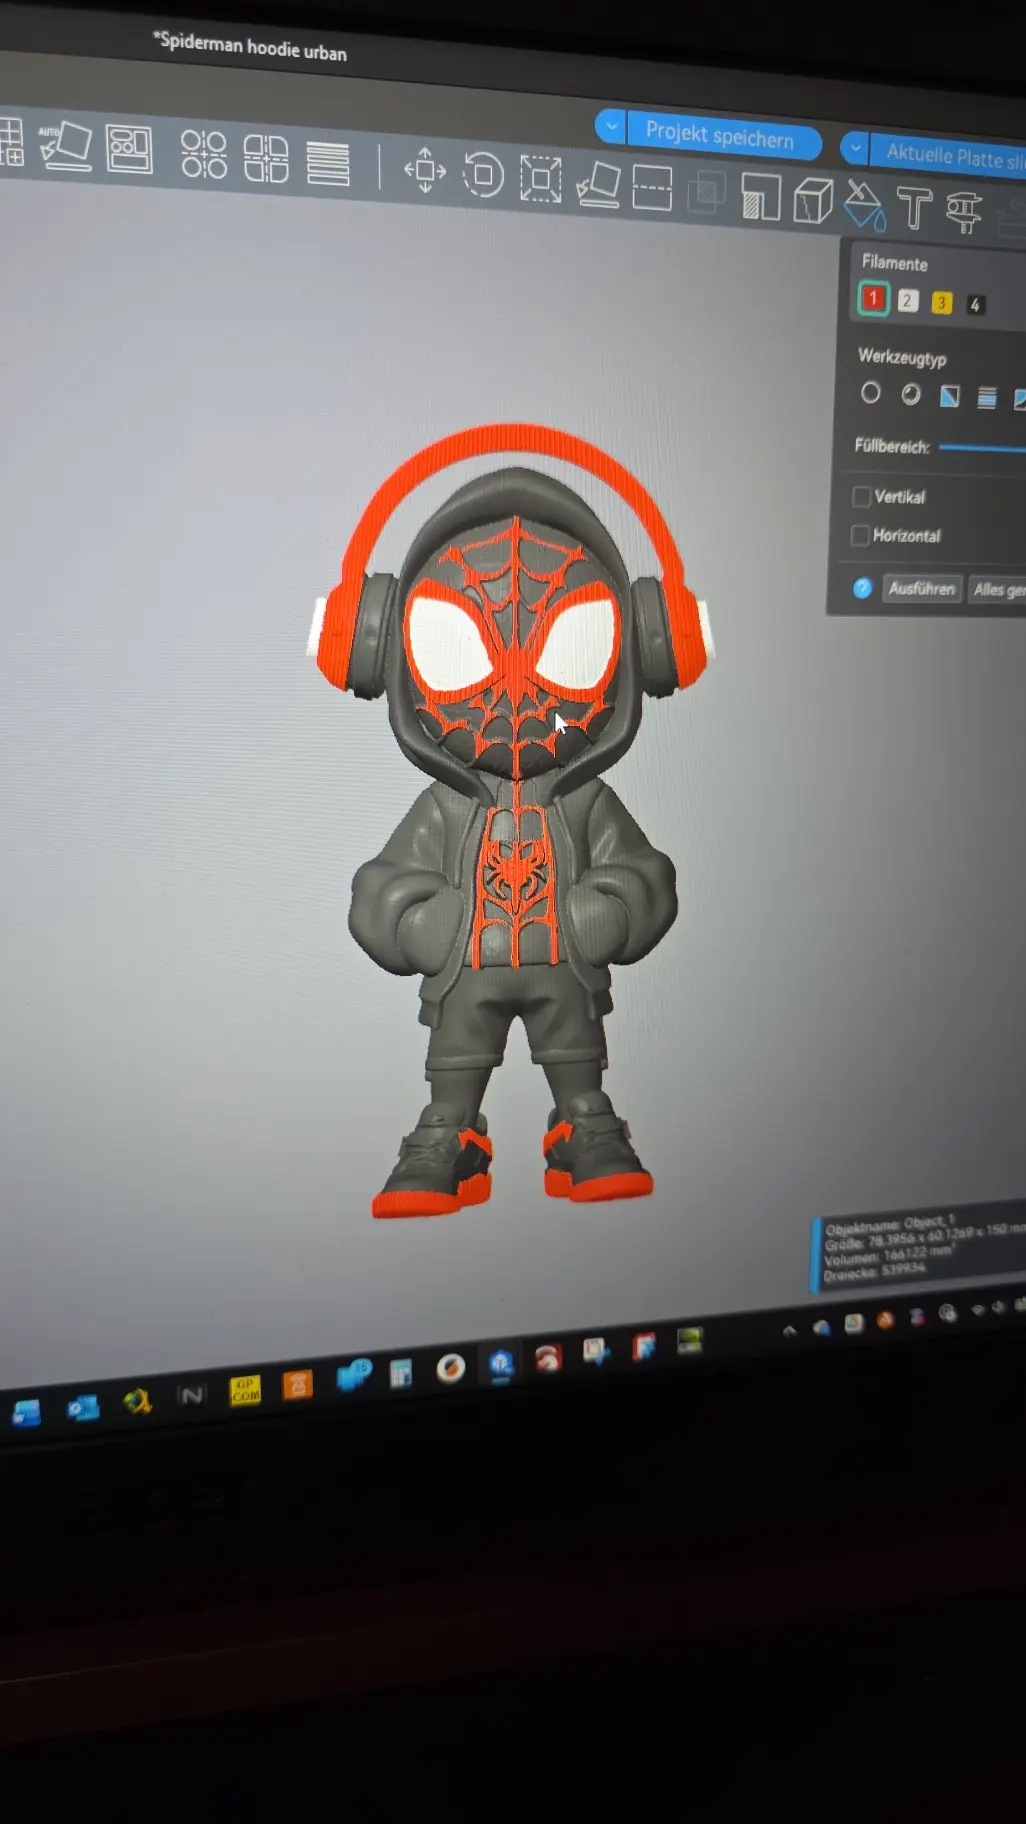1026x1824 pixels.
Task: Expand the Projekt speichern dropdown arrow
Action: click(x=611, y=127)
